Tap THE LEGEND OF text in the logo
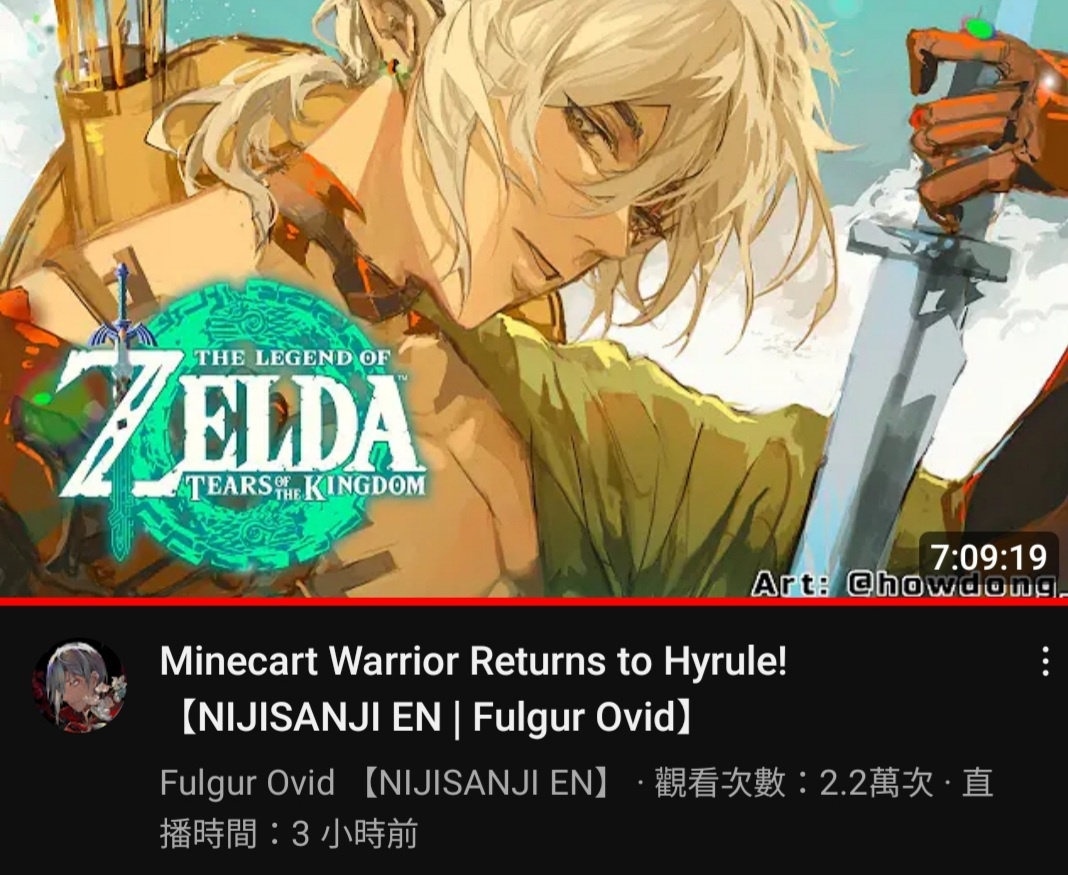Viewport: 1068px width, 875px height. coord(293,359)
